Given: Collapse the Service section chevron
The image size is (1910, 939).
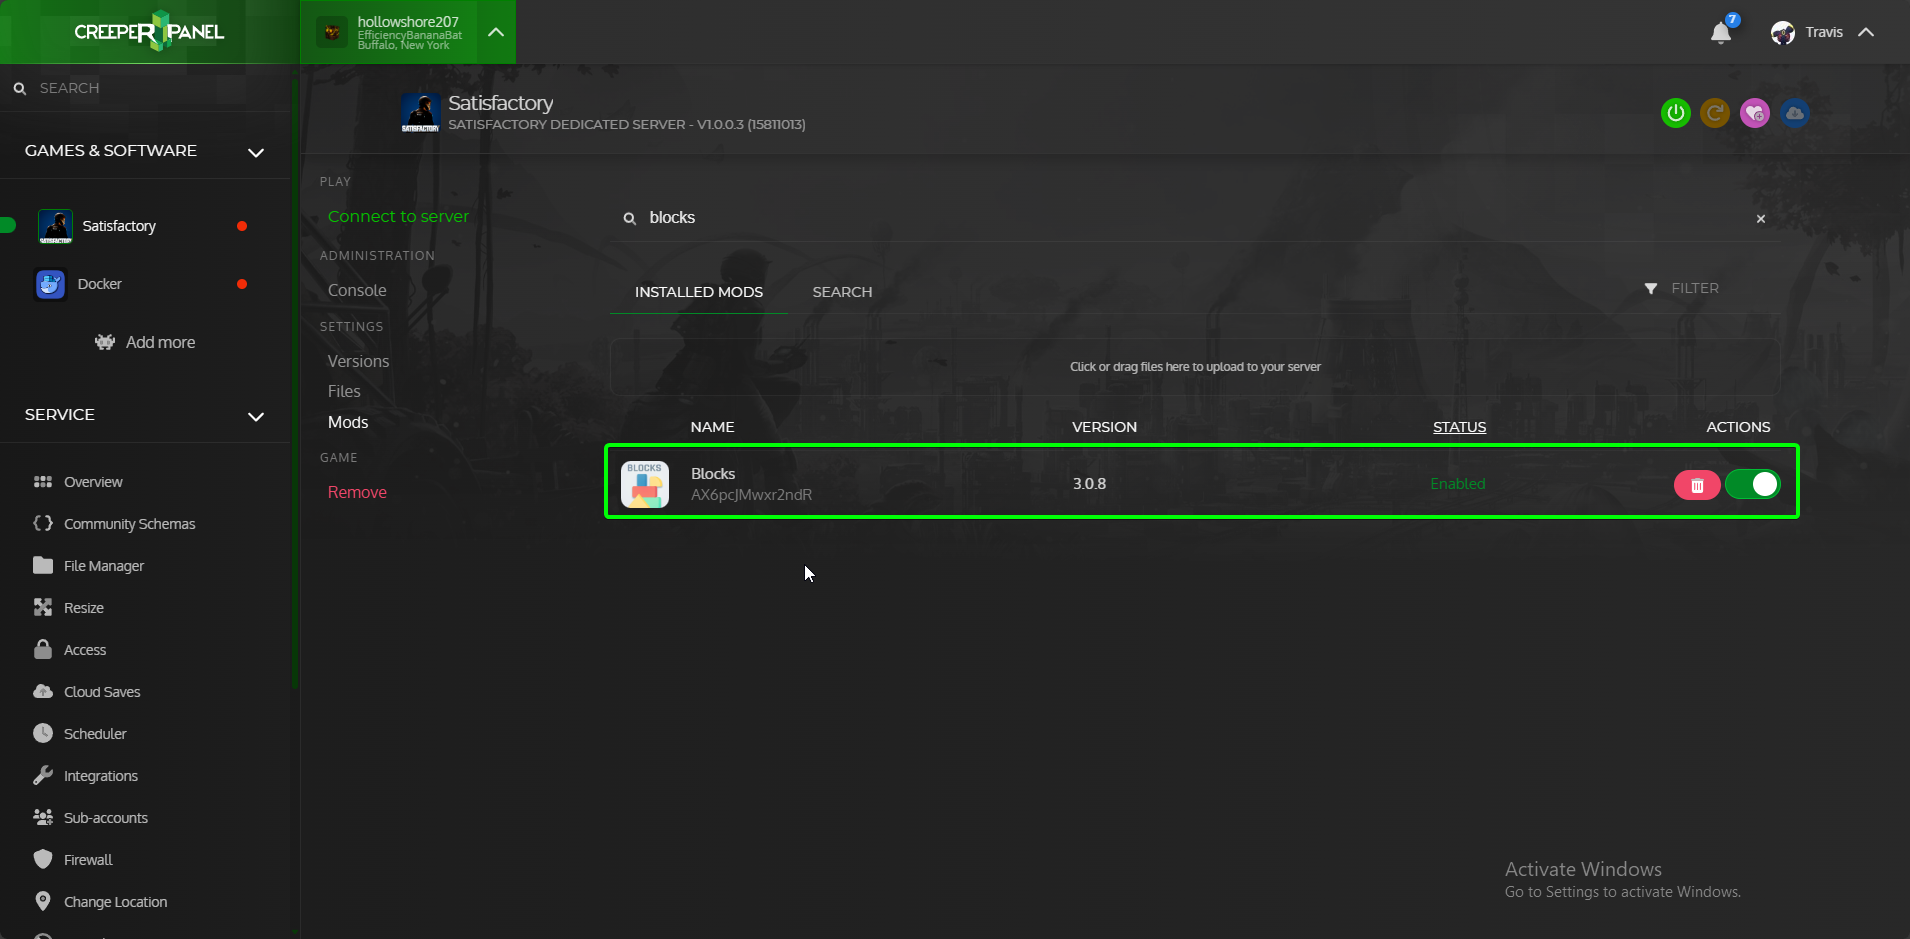Looking at the screenshot, I should [x=256, y=416].
